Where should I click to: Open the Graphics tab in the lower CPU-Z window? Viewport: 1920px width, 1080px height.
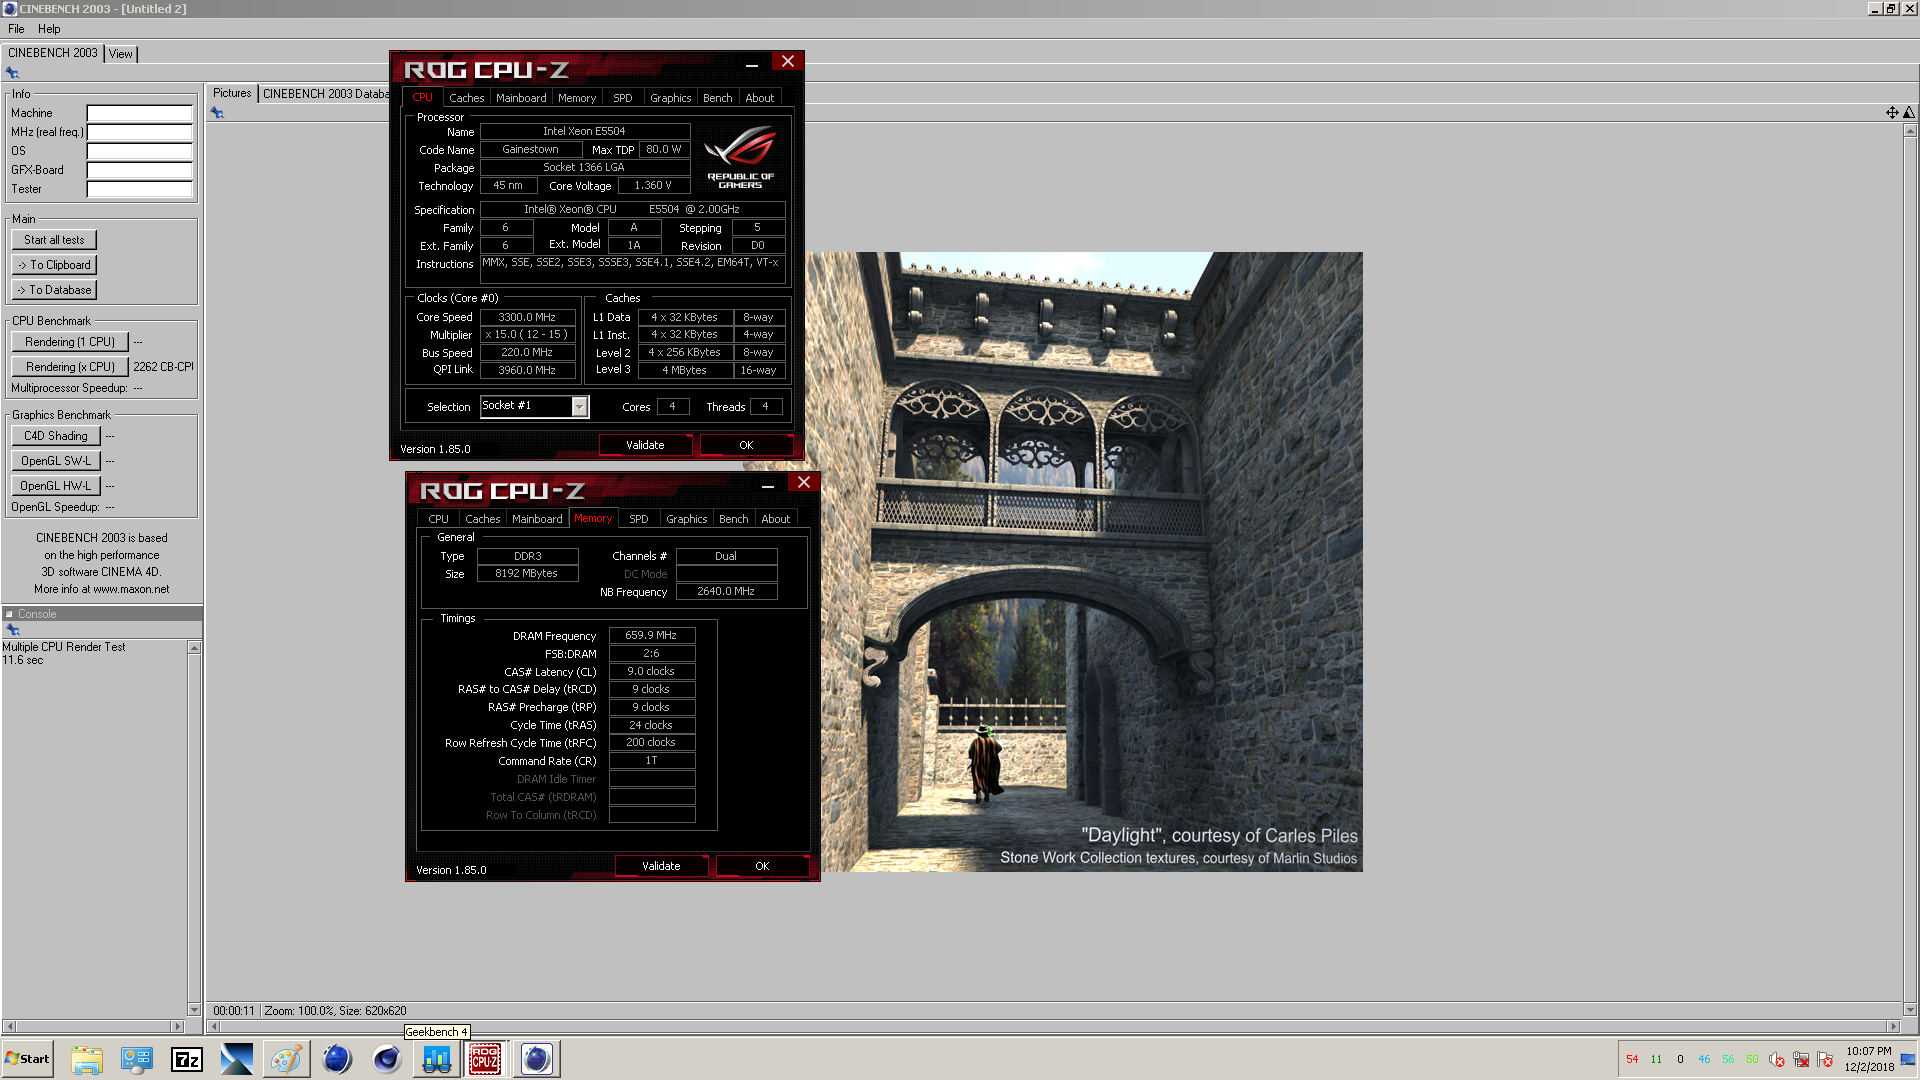(686, 519)
